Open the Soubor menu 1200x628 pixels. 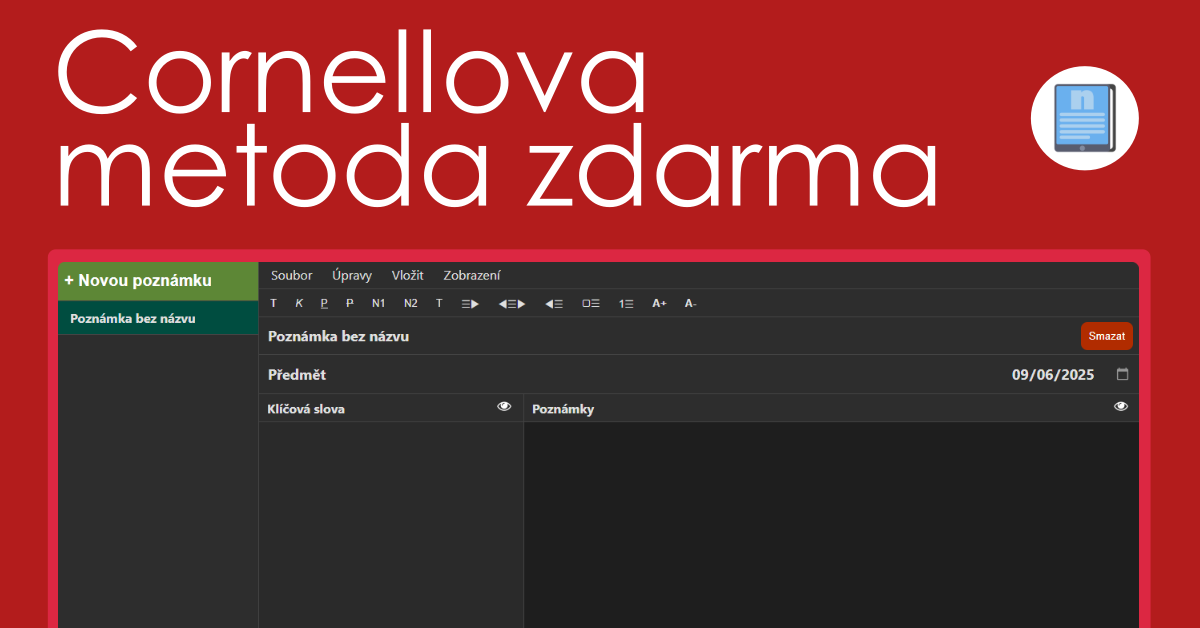pyautogui.click(x=292, y=275)
